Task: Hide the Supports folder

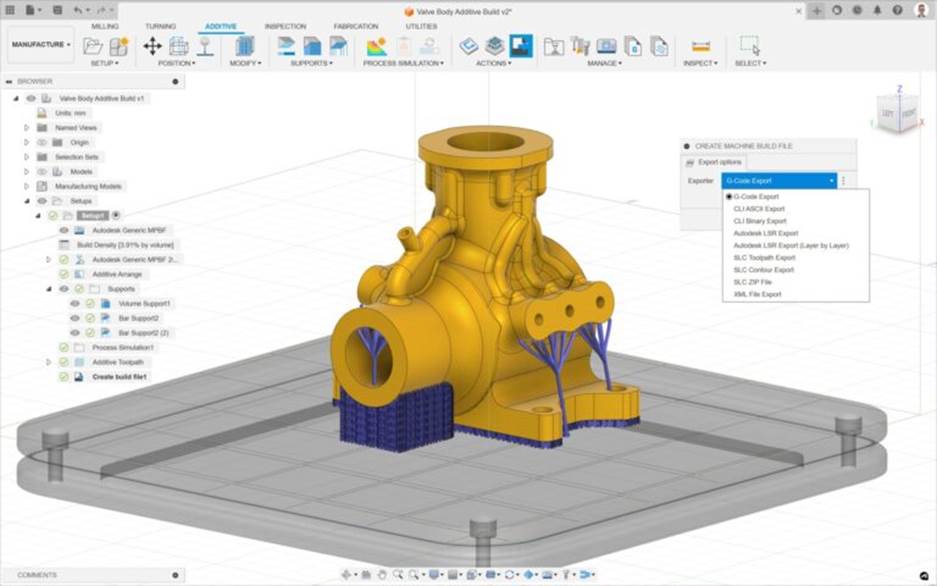Action: [64, 289]
